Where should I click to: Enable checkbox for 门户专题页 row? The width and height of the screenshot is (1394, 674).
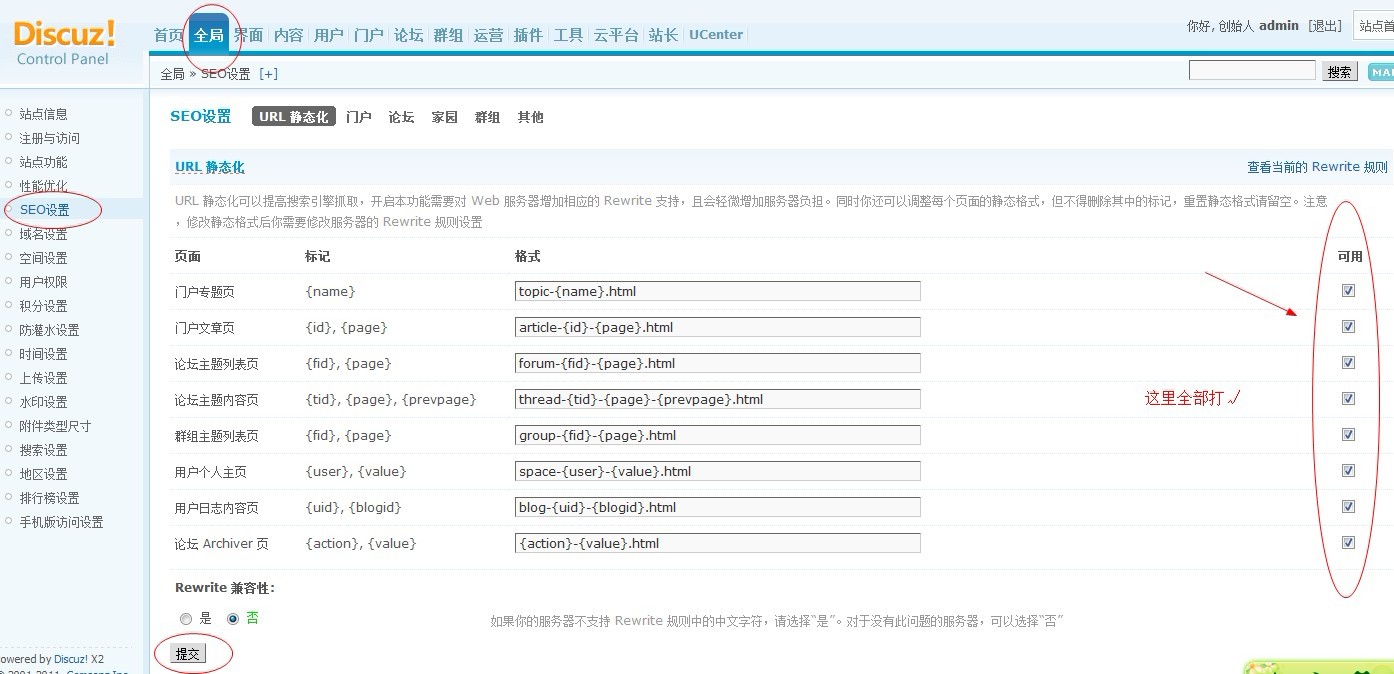point(1348,291)
